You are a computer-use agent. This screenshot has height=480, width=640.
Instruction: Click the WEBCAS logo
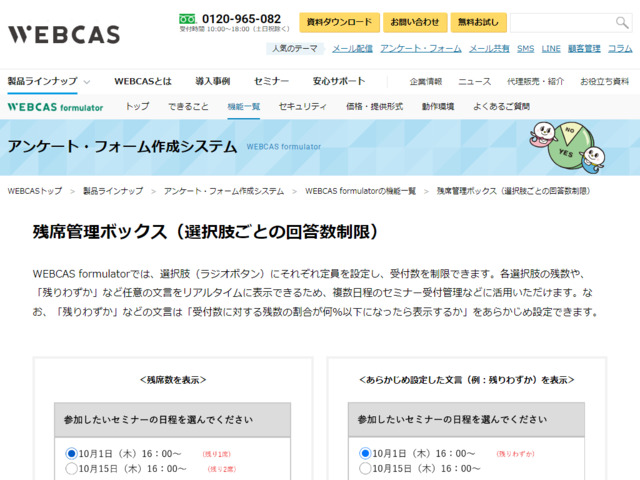tap(64, 34)
